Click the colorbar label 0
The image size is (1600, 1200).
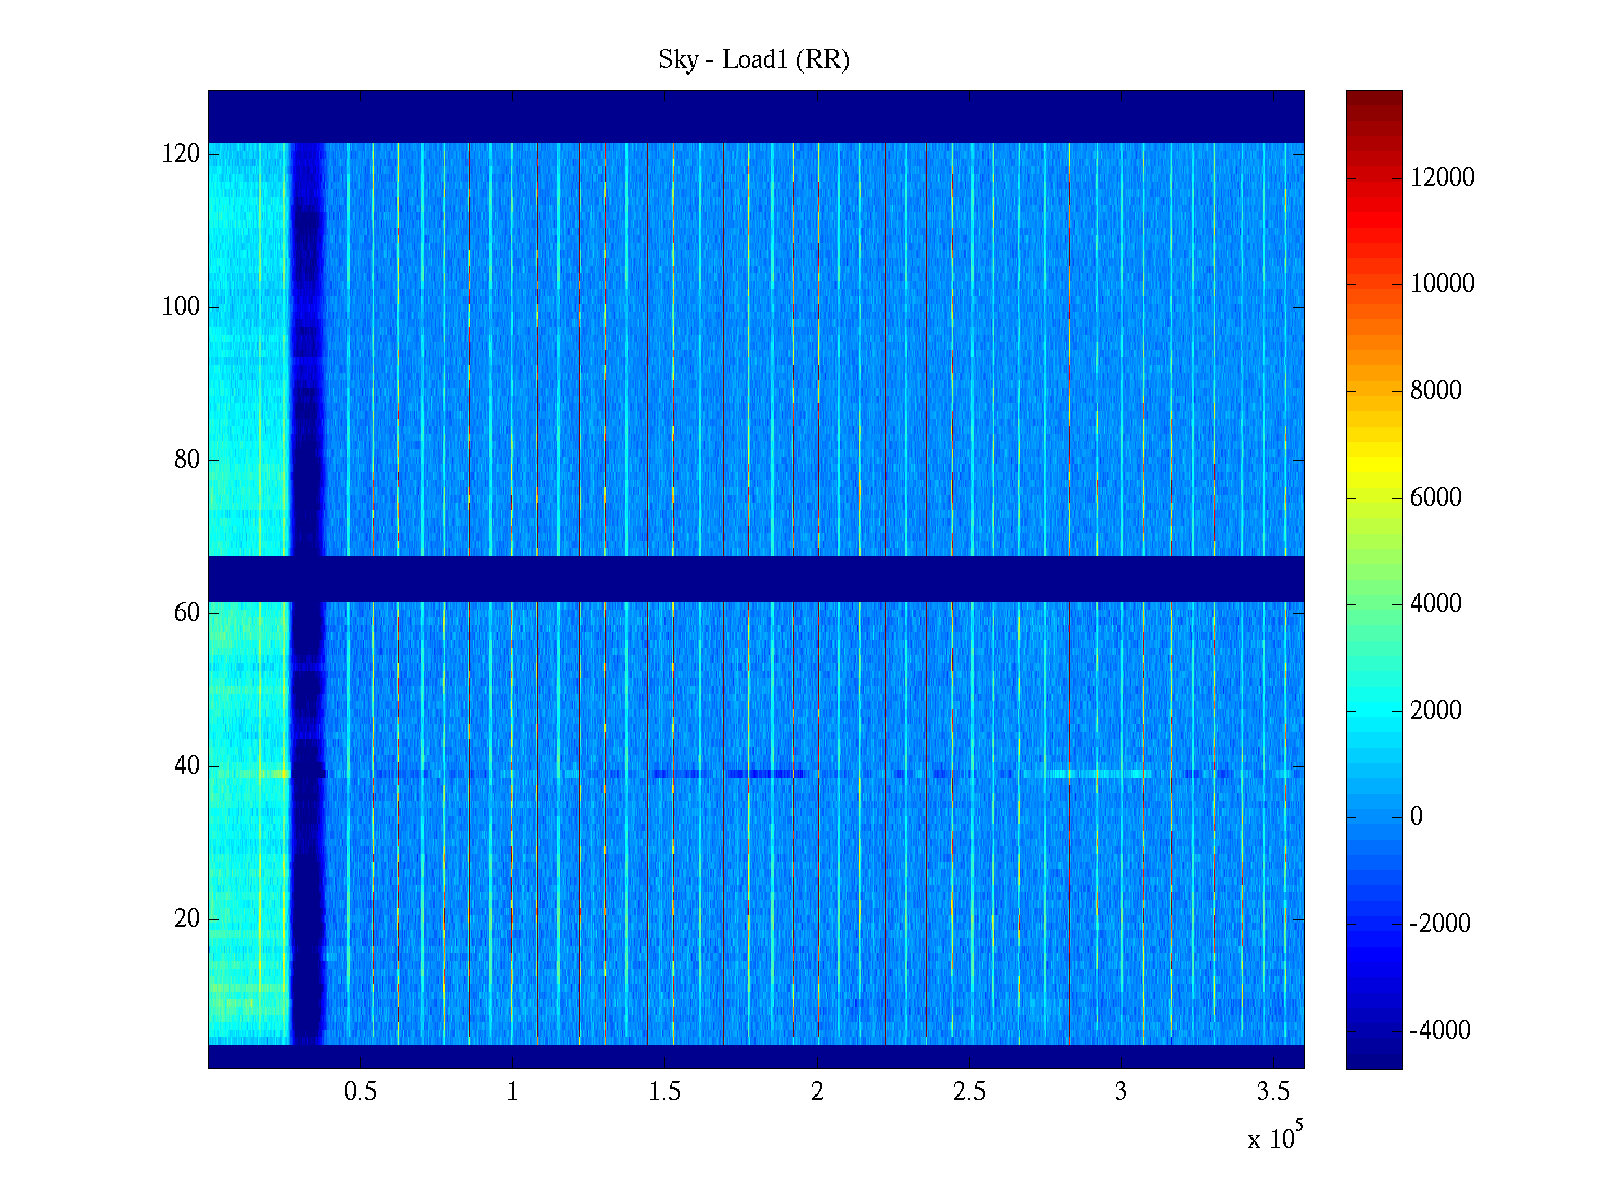click(1416, 817)
